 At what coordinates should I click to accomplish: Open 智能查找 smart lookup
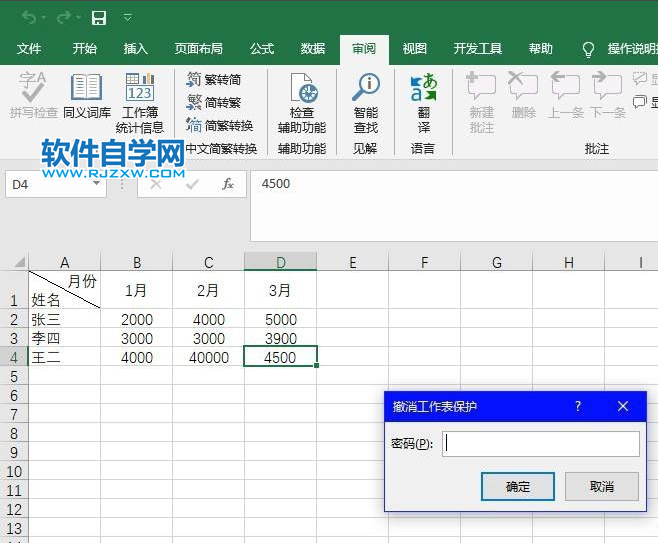[x=366, y=103]
